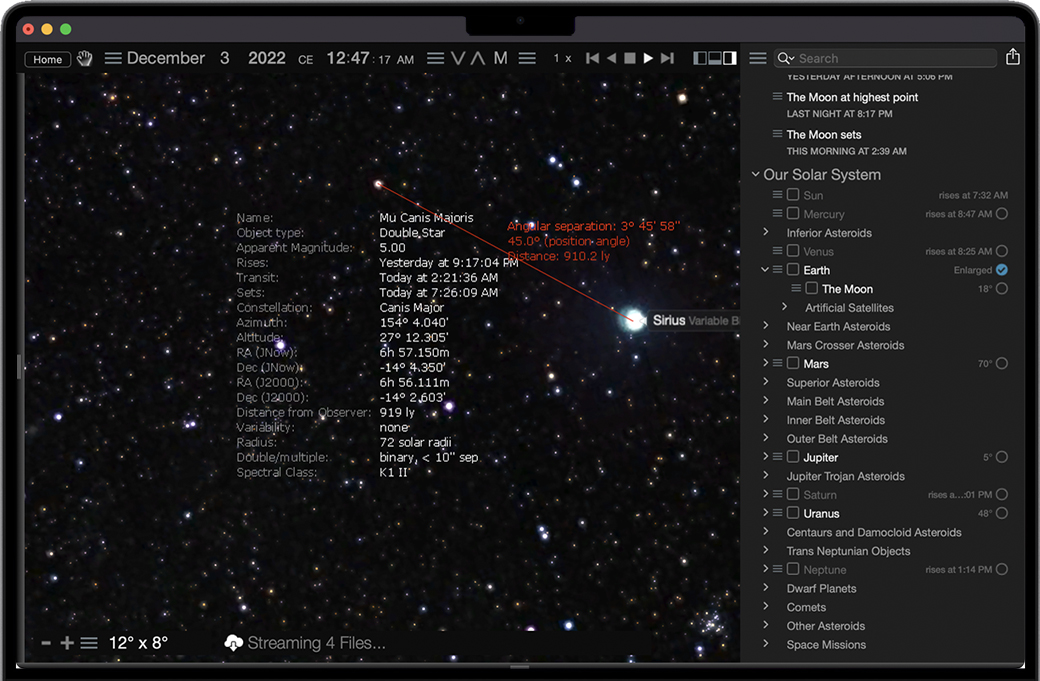This screenshot has height=681, width=1040.
Task: Click the zoom in plus icon
Action: (67, 643)
